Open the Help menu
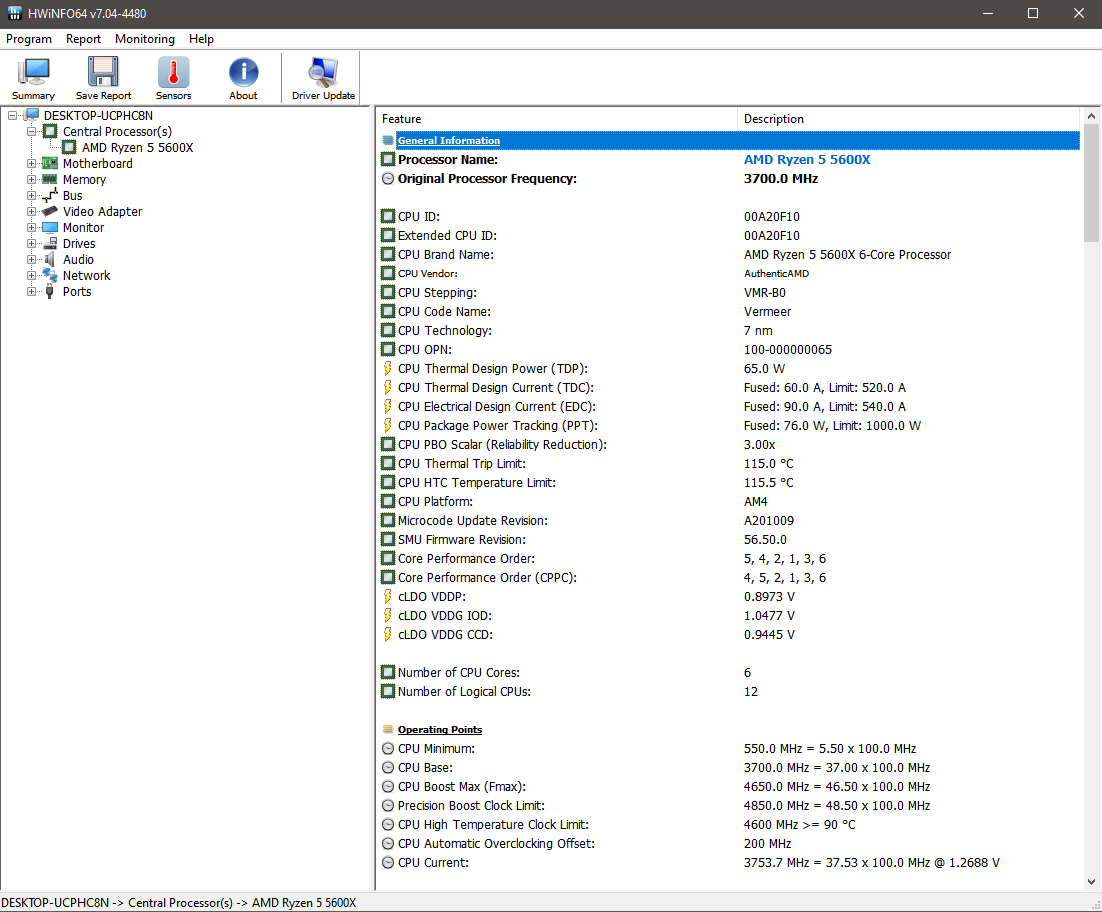 pos(201,39)
